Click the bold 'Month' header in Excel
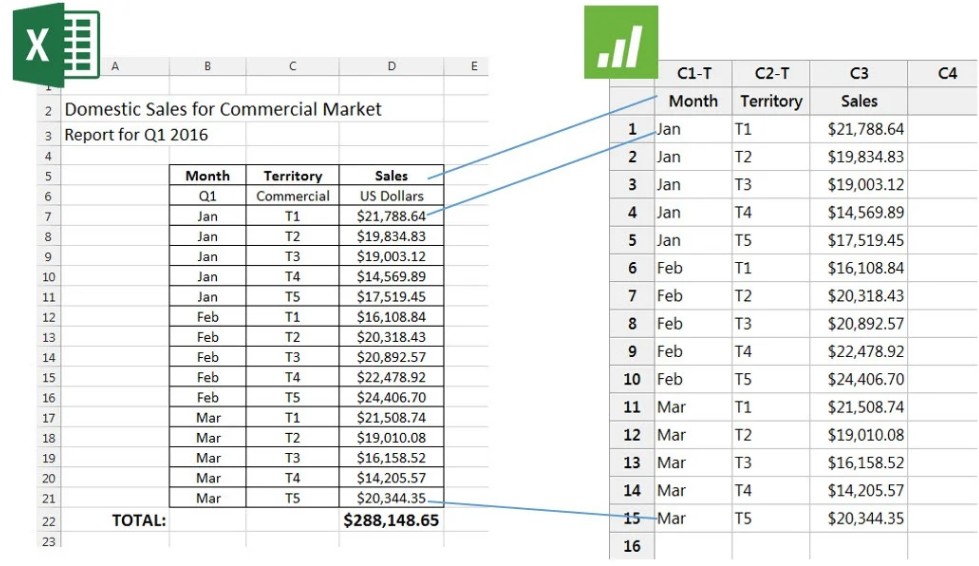979x566 pixels. tap(207, 175)
